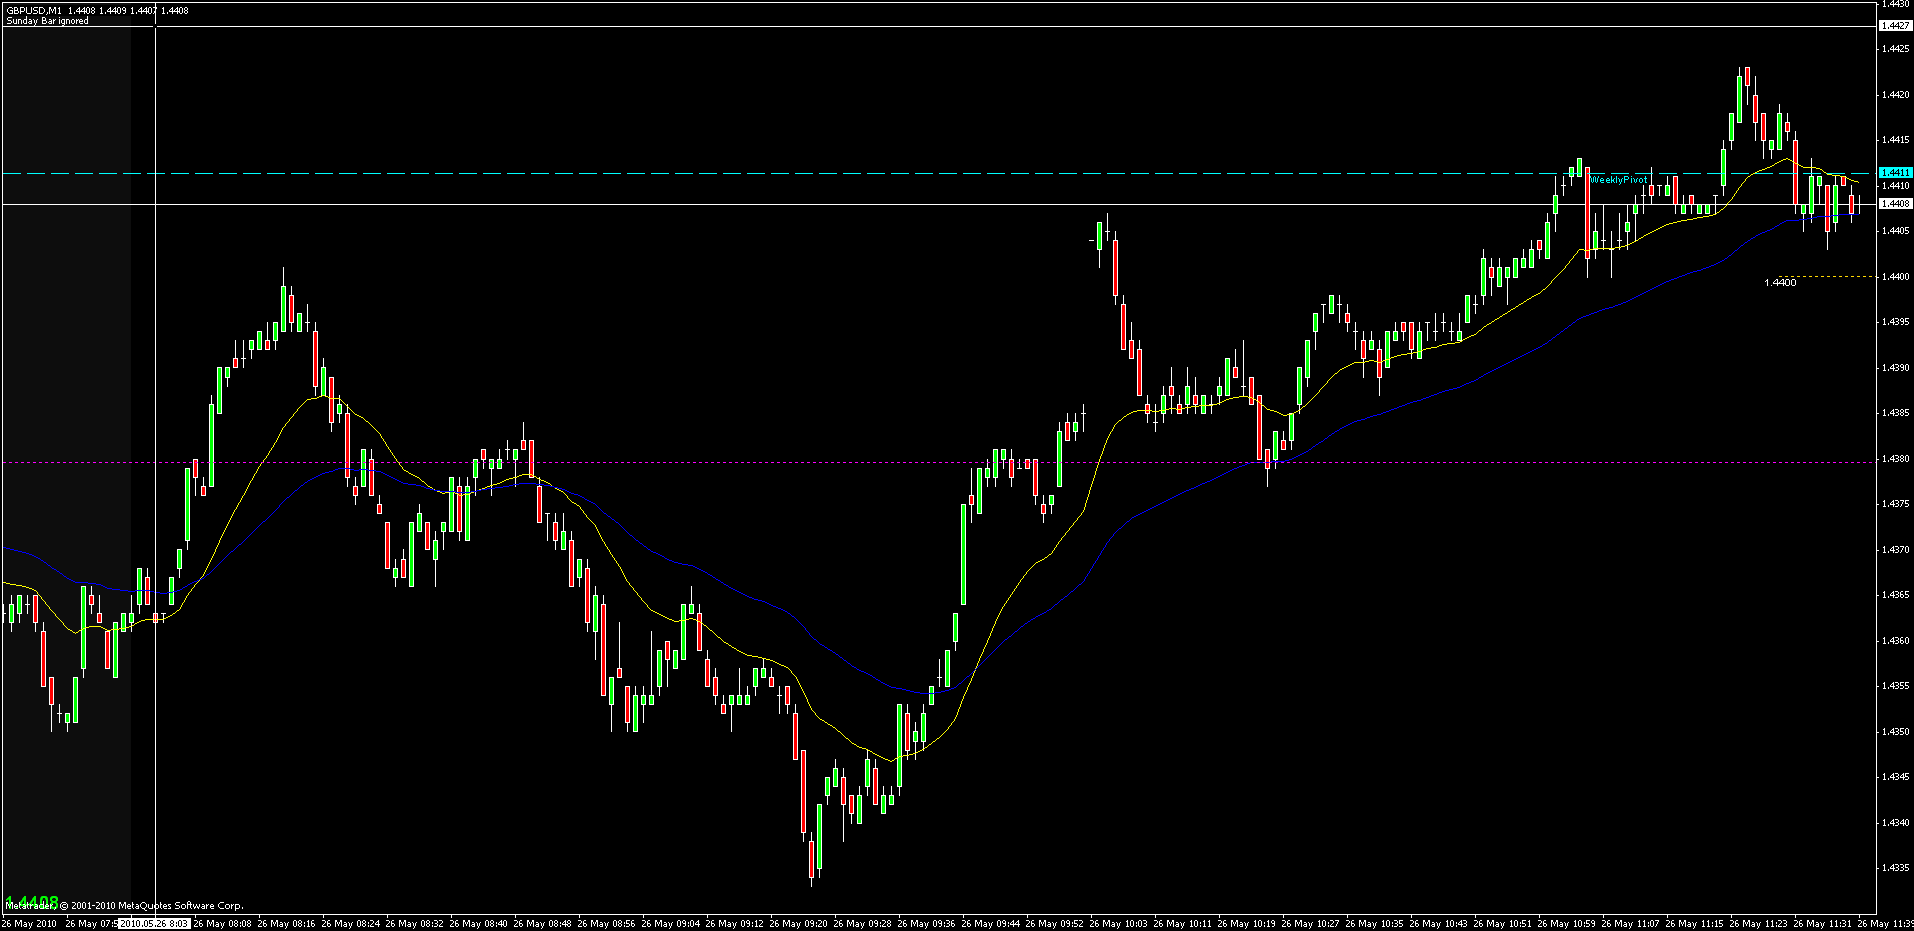This screenshot has width=1914, height=931.
Task: Click the '26 May 10:11' time axis label
Action: (1182, 924)
